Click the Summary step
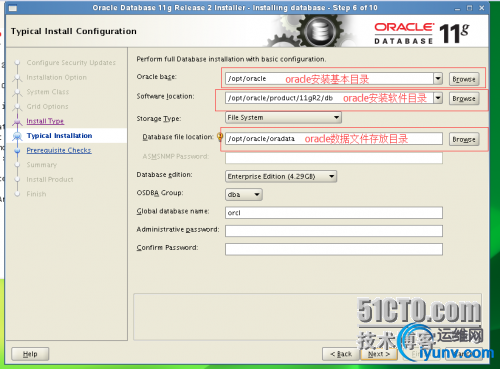 pyautogui.click(x=42, y=165)
